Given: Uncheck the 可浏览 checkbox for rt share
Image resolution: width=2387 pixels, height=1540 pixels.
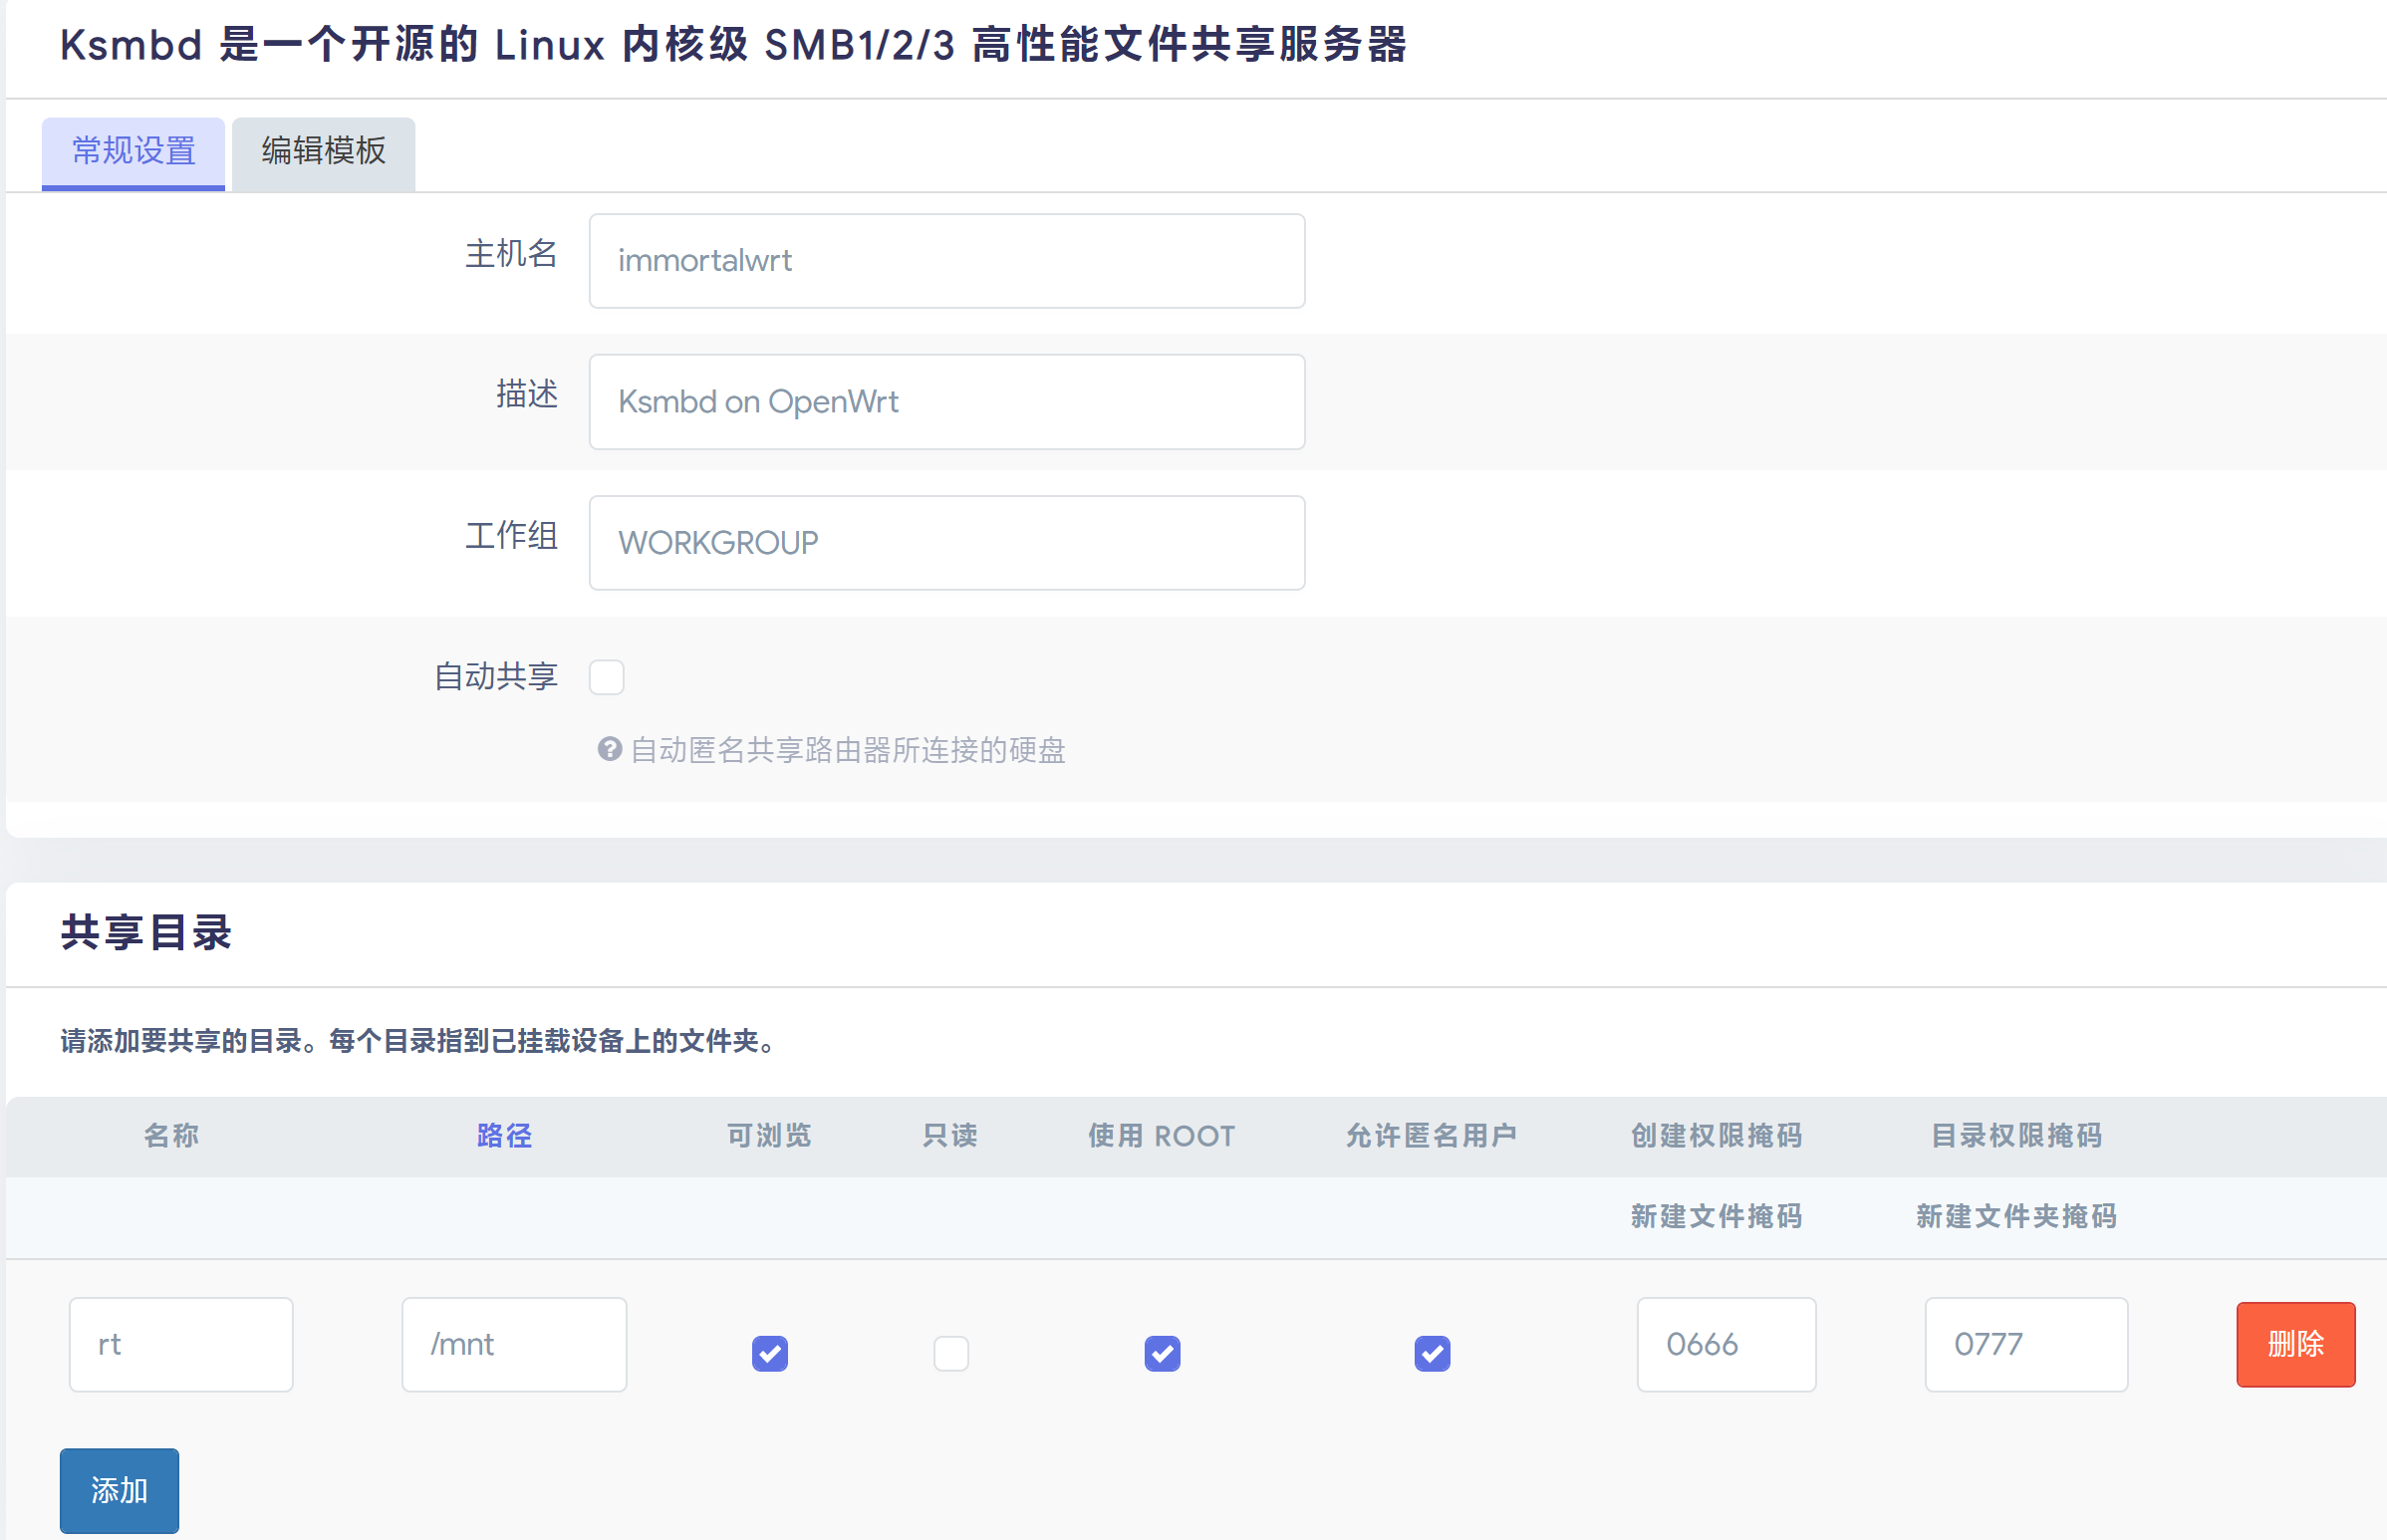Looking at the screenshot, I should coord(769,1353).
